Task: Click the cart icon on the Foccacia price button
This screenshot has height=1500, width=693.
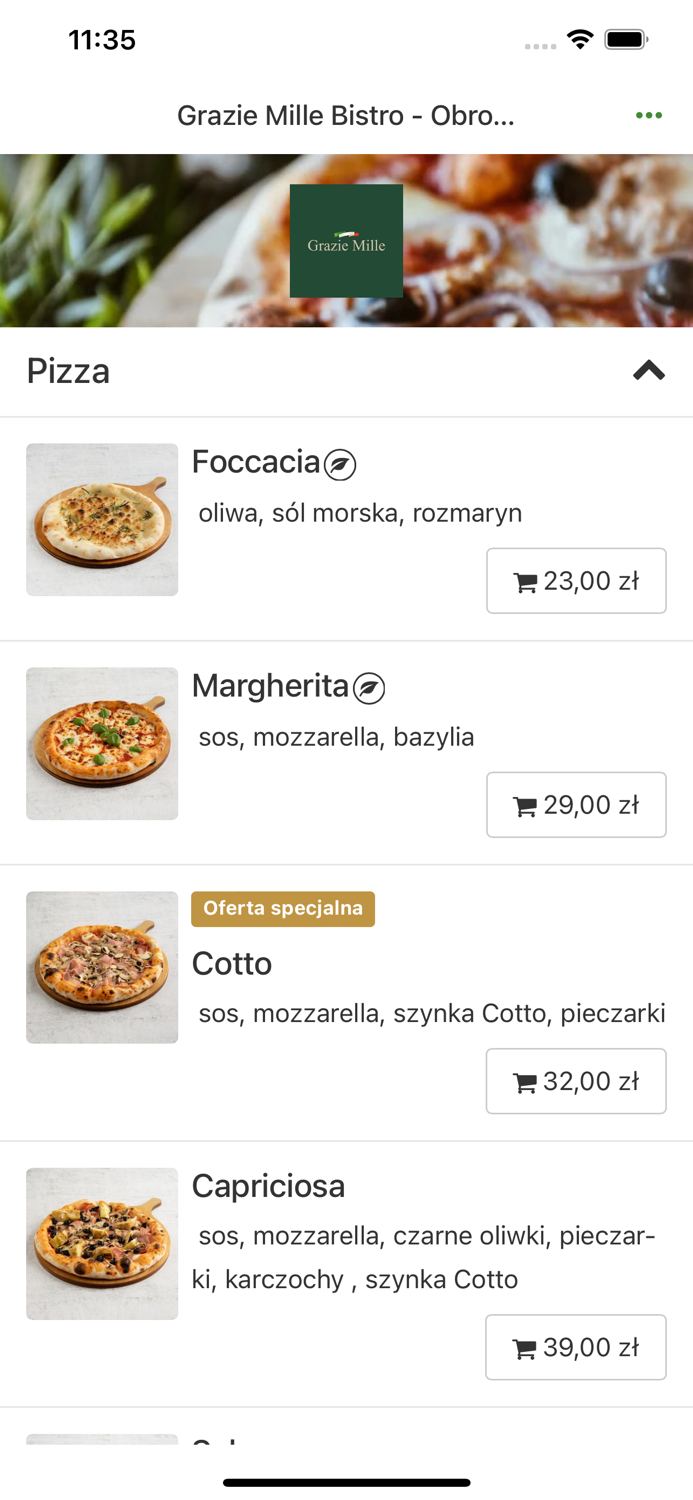Action: [x=525, y=581]
